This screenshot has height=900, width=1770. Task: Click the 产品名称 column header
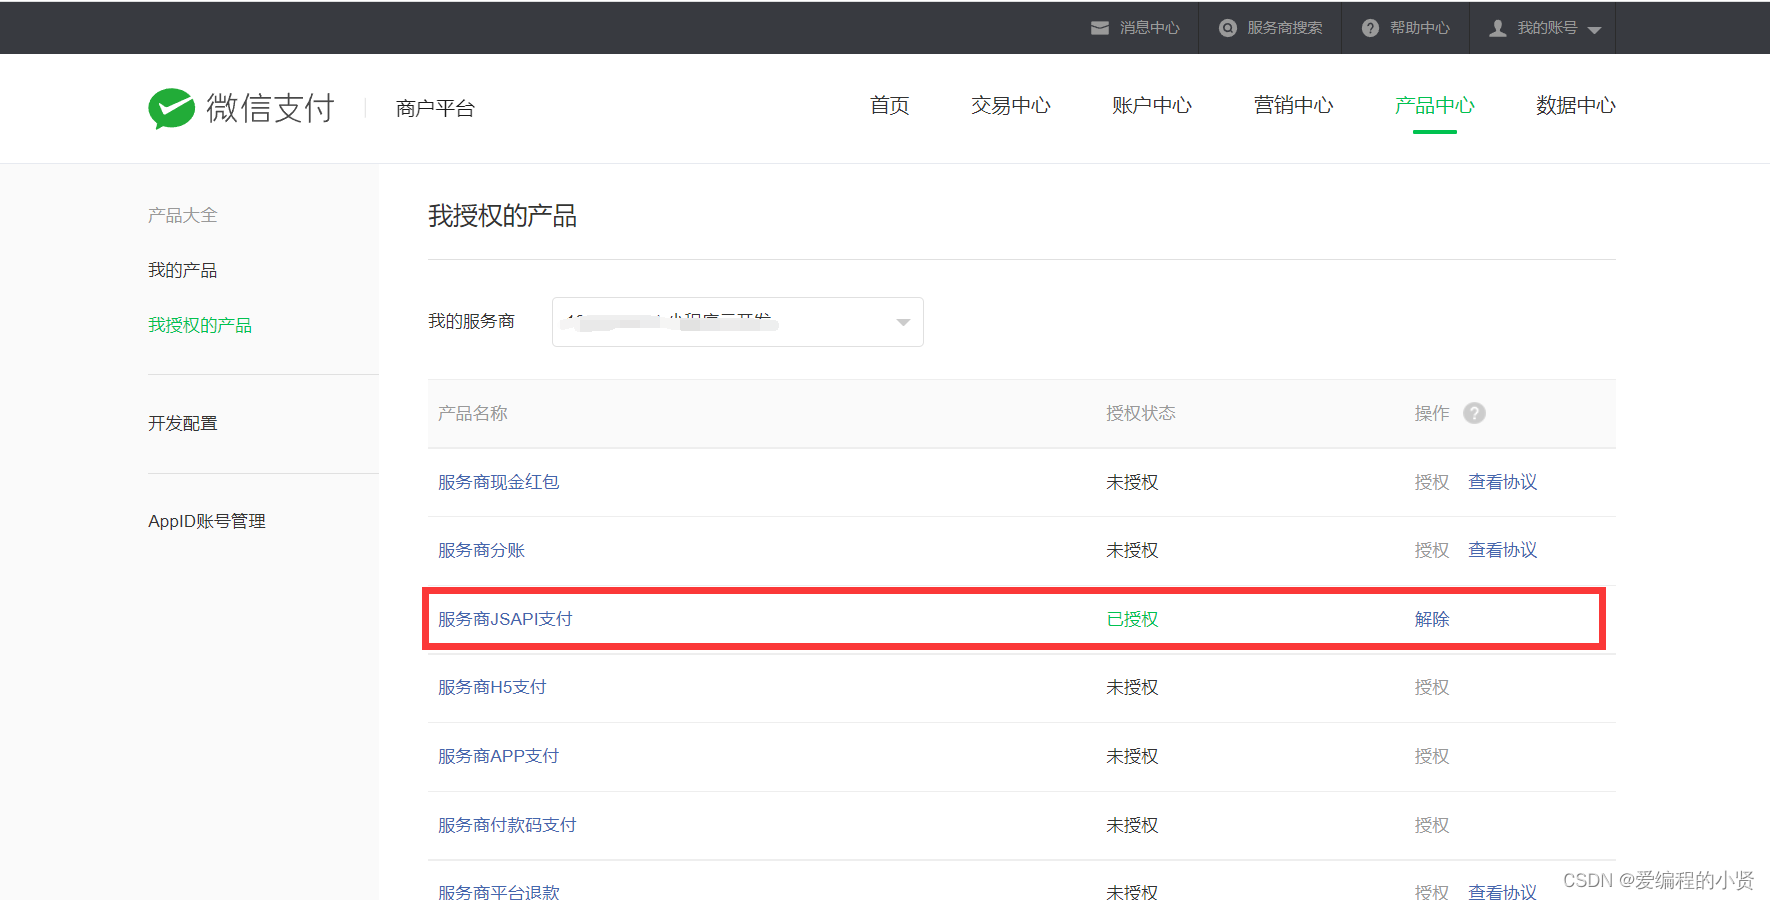pyautogui.click(x=473, y=413)
